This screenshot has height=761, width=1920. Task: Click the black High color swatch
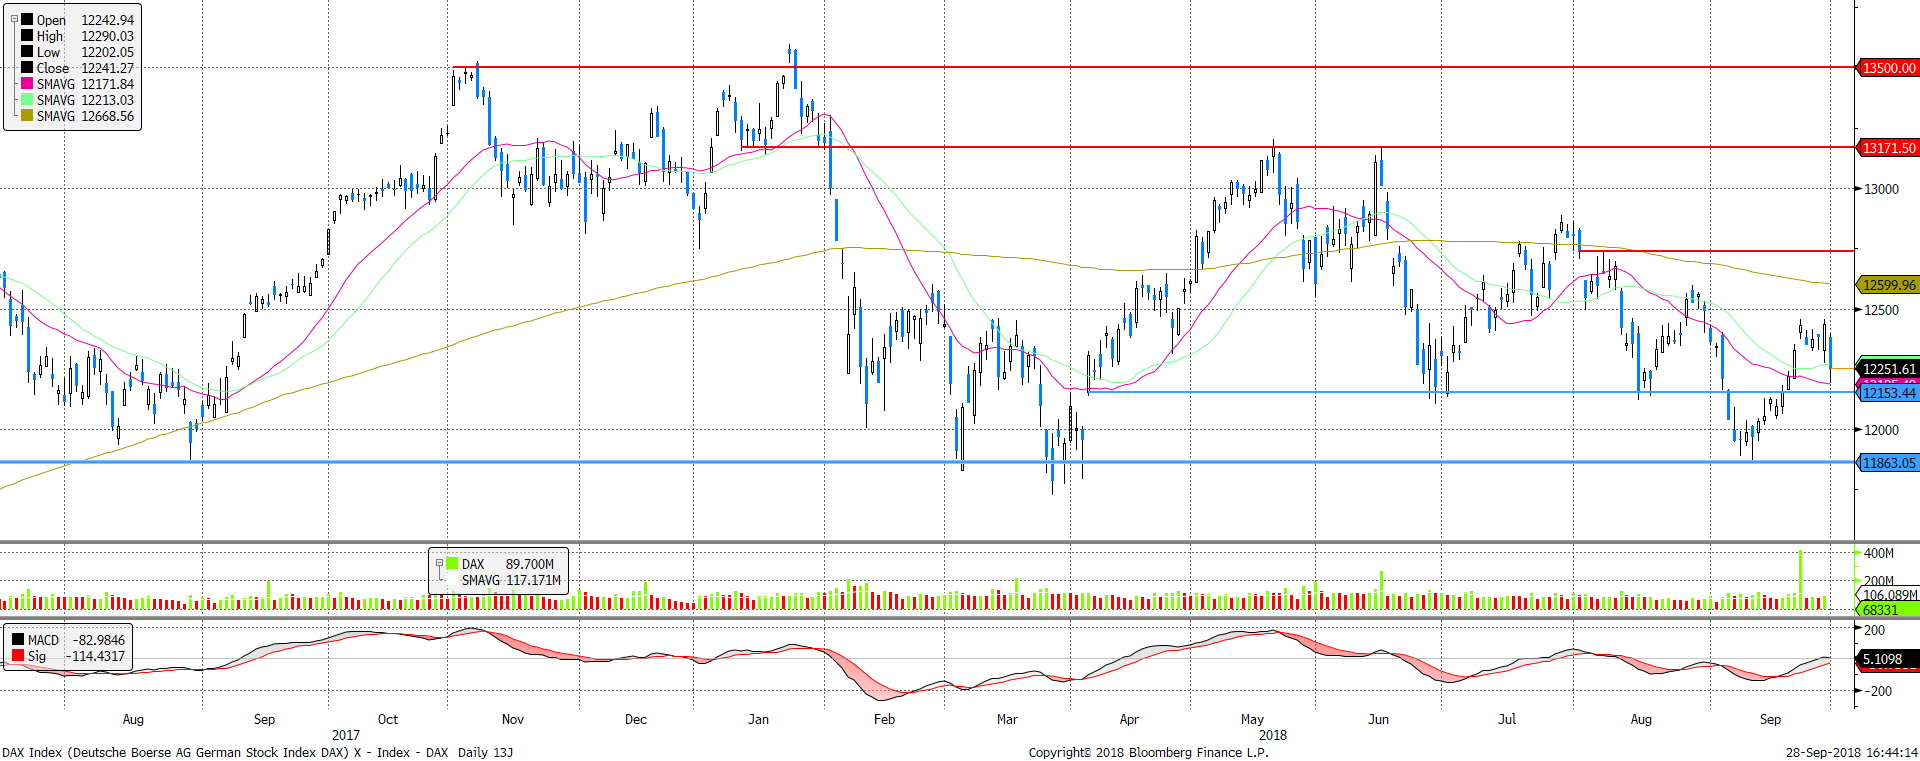[x=27, y=35]
